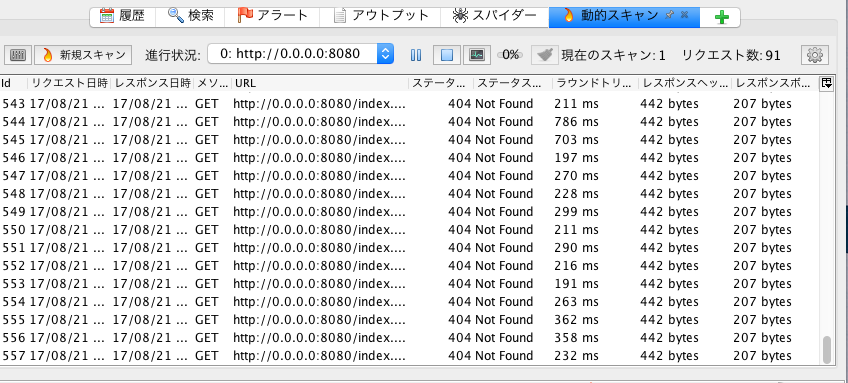The image size is (848, 383).
Task: Click the 0% scan progress bar
Action: pos(510,55)
